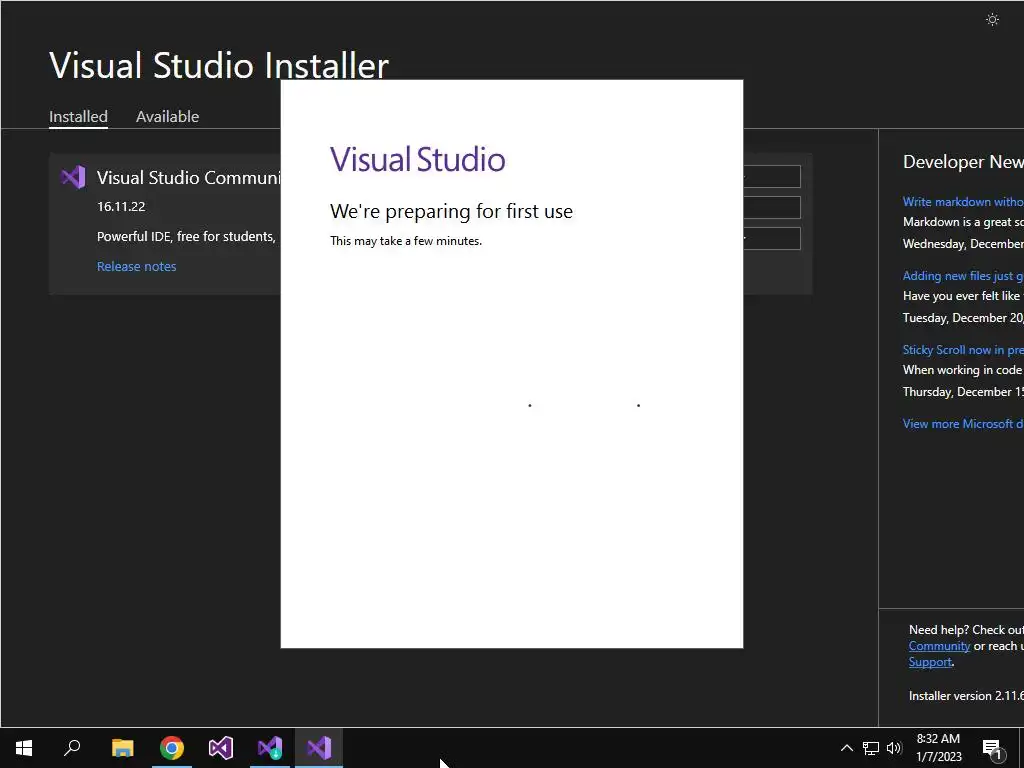Switch to the Installed tab

click(x=78, y=116)
